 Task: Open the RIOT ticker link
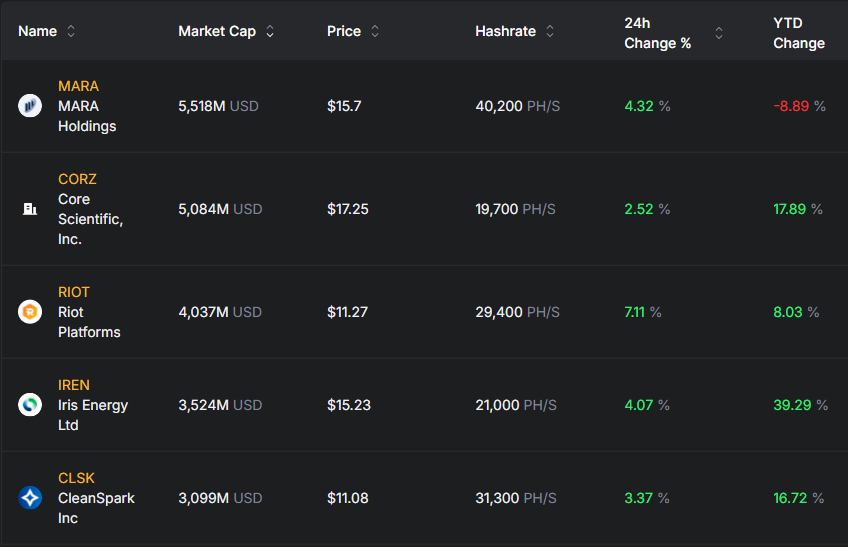(74, 292)
